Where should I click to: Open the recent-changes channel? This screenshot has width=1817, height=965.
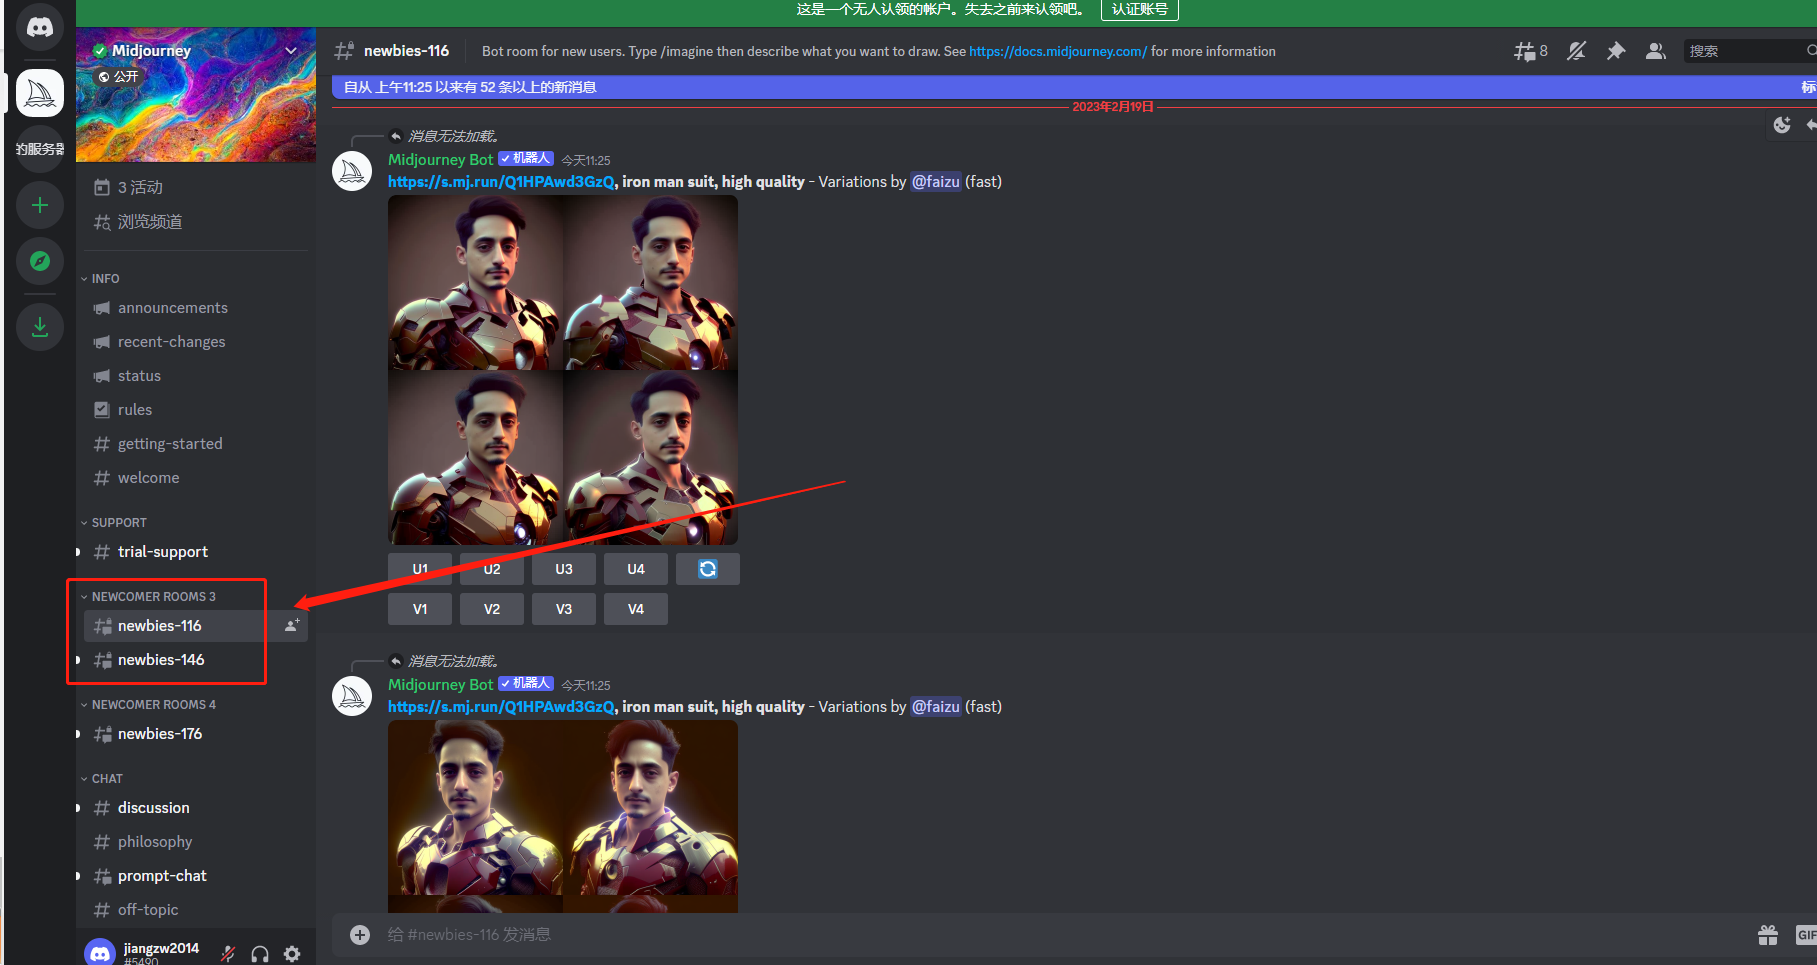pyautogui.click(x=195, y=342)
